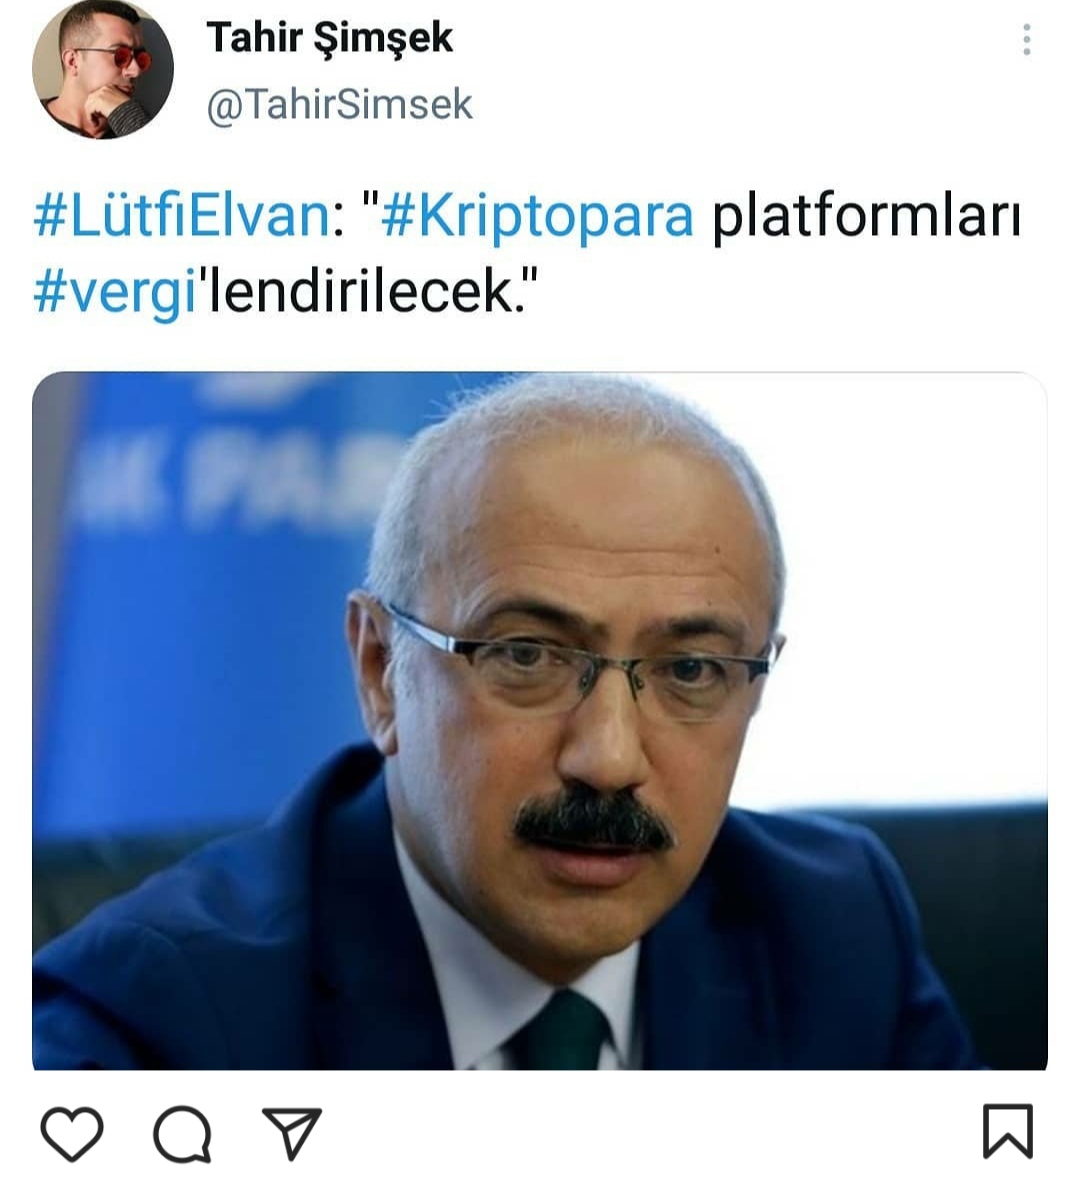View Tahir Şimşek's profile picture

(x=103, y=68)
